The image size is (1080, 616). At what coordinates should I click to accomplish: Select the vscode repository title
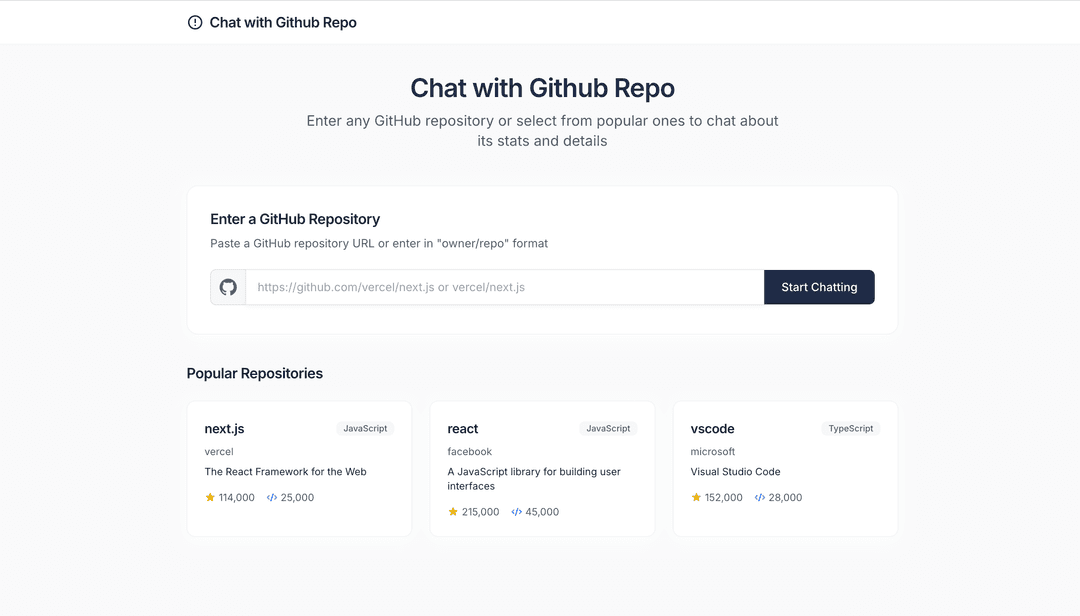point(712,429)
